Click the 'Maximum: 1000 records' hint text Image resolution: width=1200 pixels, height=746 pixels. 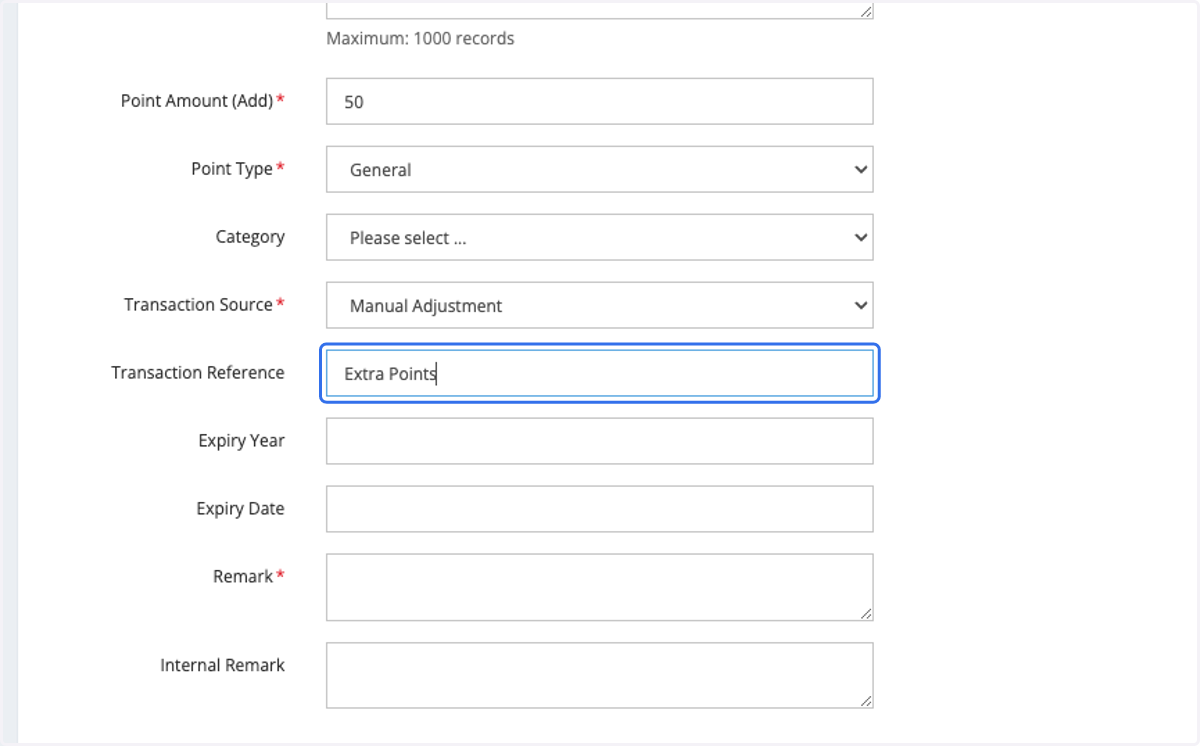coord(420,39)
